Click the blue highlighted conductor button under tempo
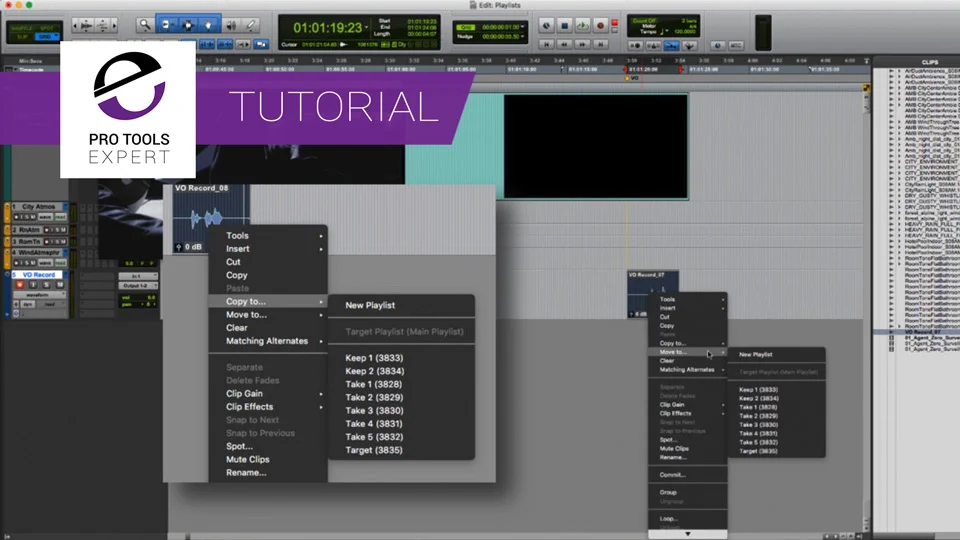The width and height of the screenshot is (960, 540). pyautogui.click(x=672, y=45)
